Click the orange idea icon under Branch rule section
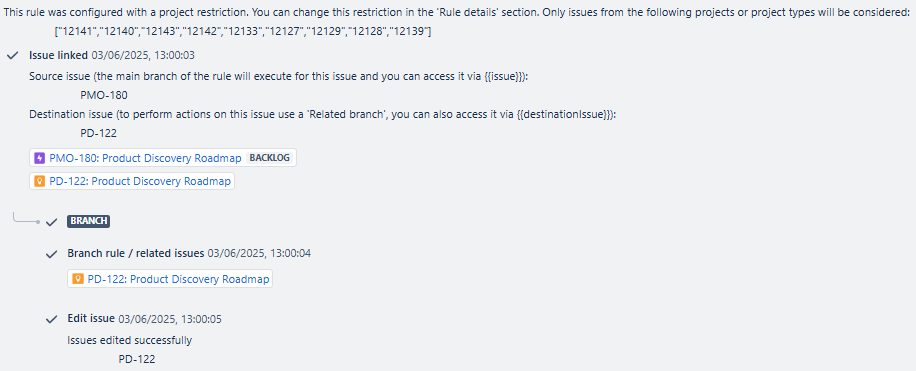The height and width of the screenshot is (371, 916). [78, 279]
